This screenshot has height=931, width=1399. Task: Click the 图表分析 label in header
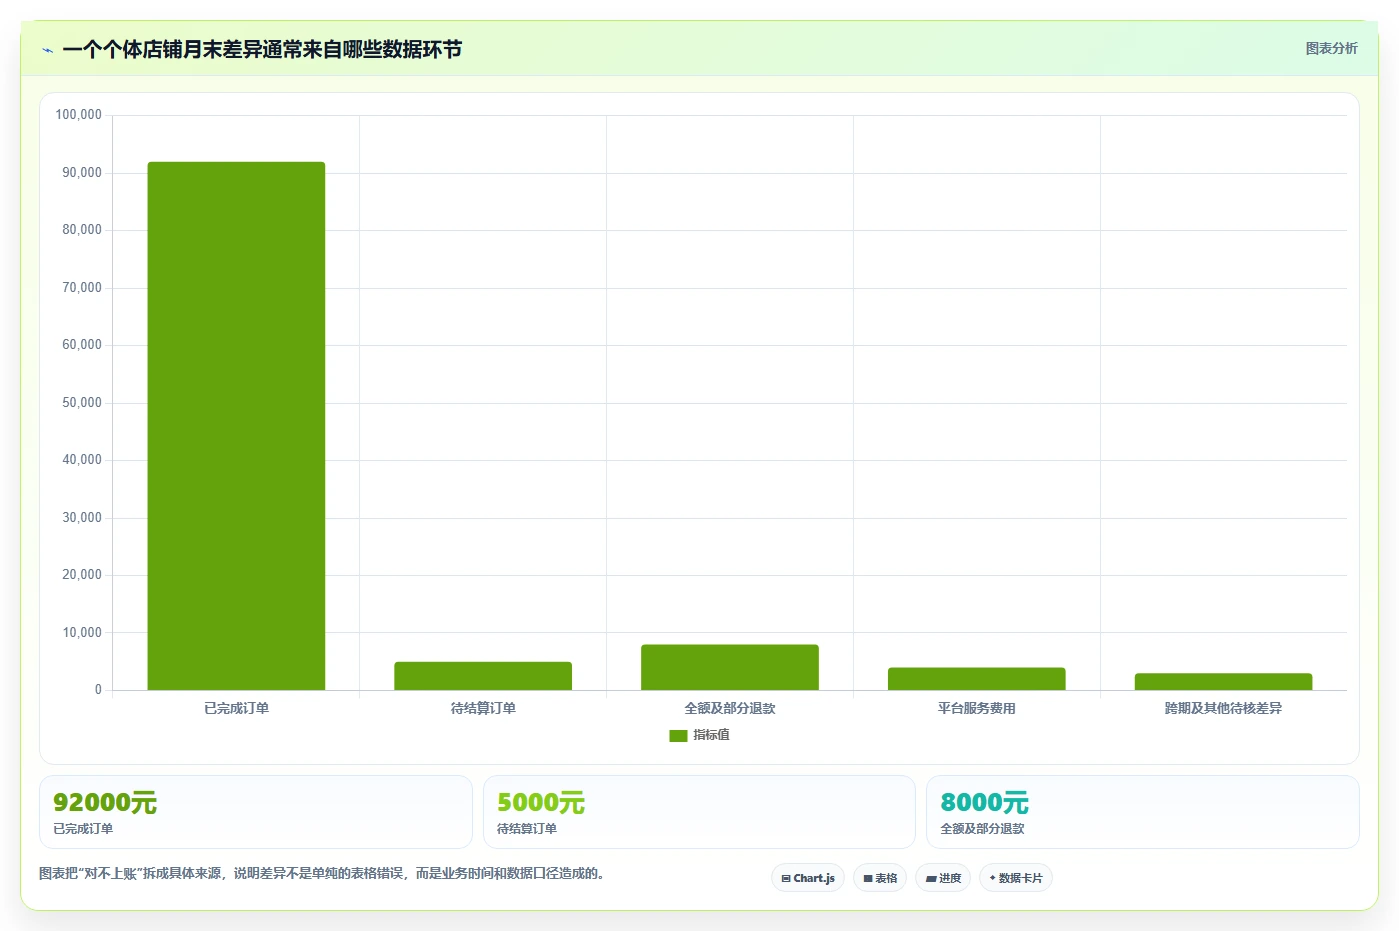(1331, 48)
